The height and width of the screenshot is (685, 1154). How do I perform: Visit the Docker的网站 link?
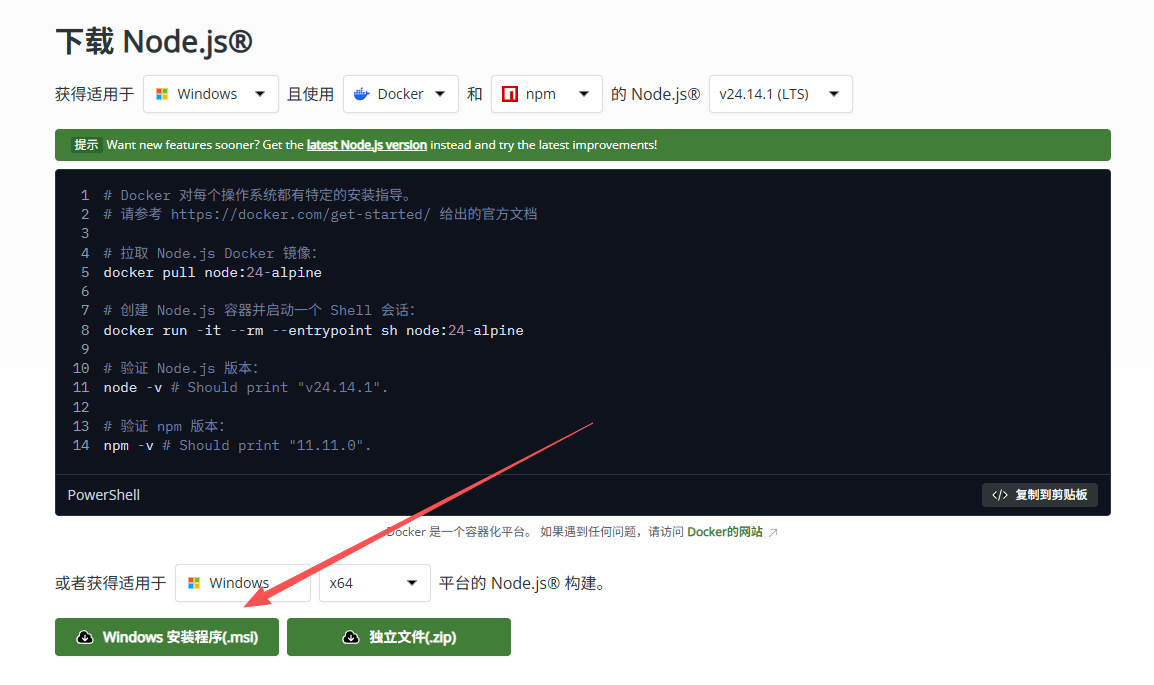click(724, 532)
